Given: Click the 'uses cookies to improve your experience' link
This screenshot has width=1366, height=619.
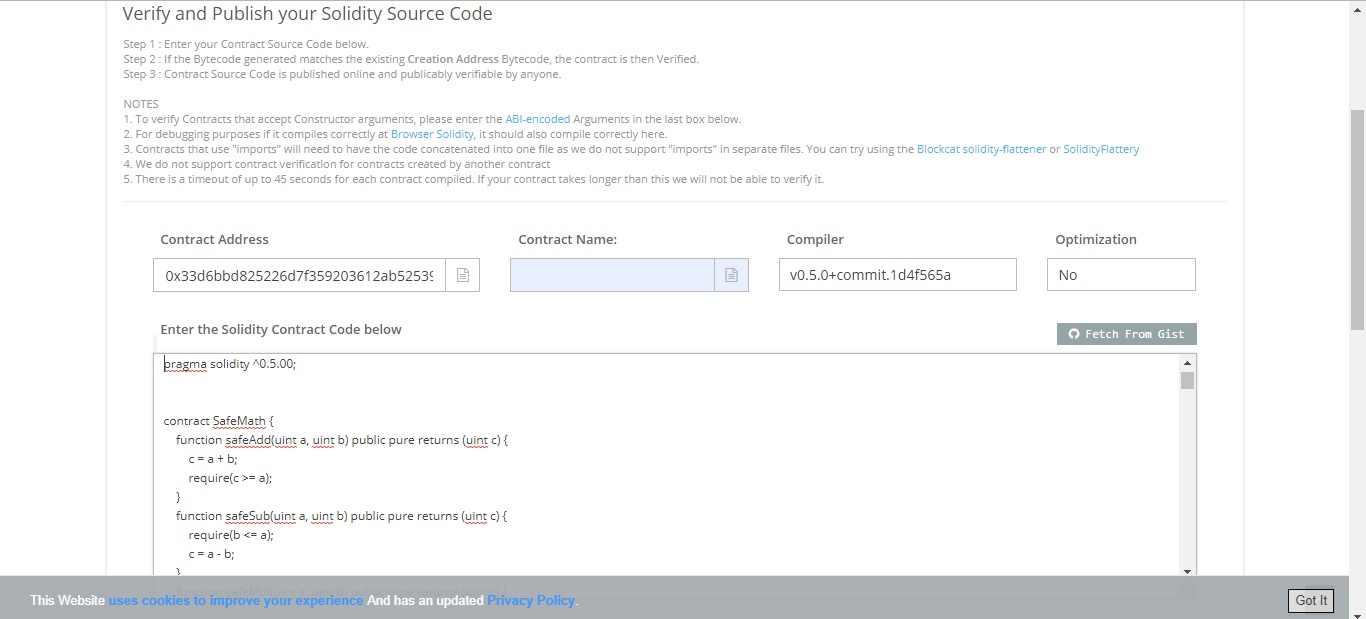Looking at the screenshot, I should (x=236, y=601).
